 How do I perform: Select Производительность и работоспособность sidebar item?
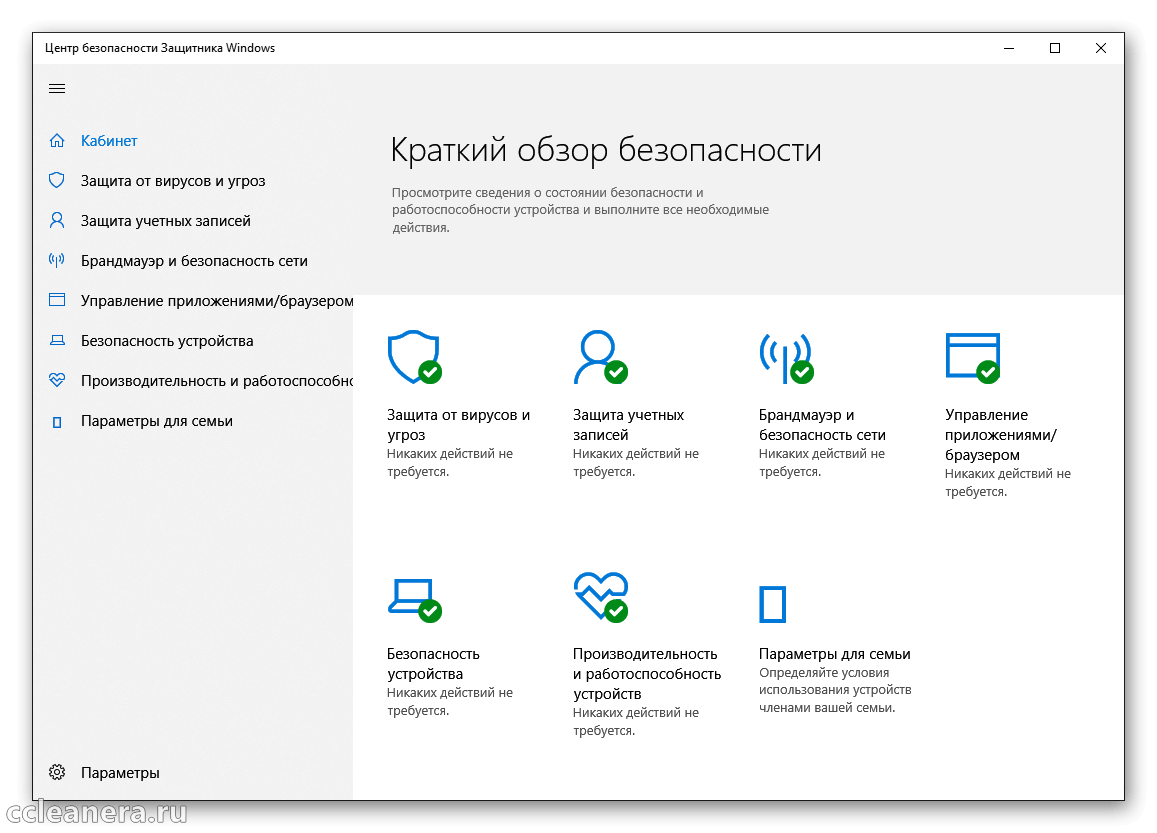[217, 381]
